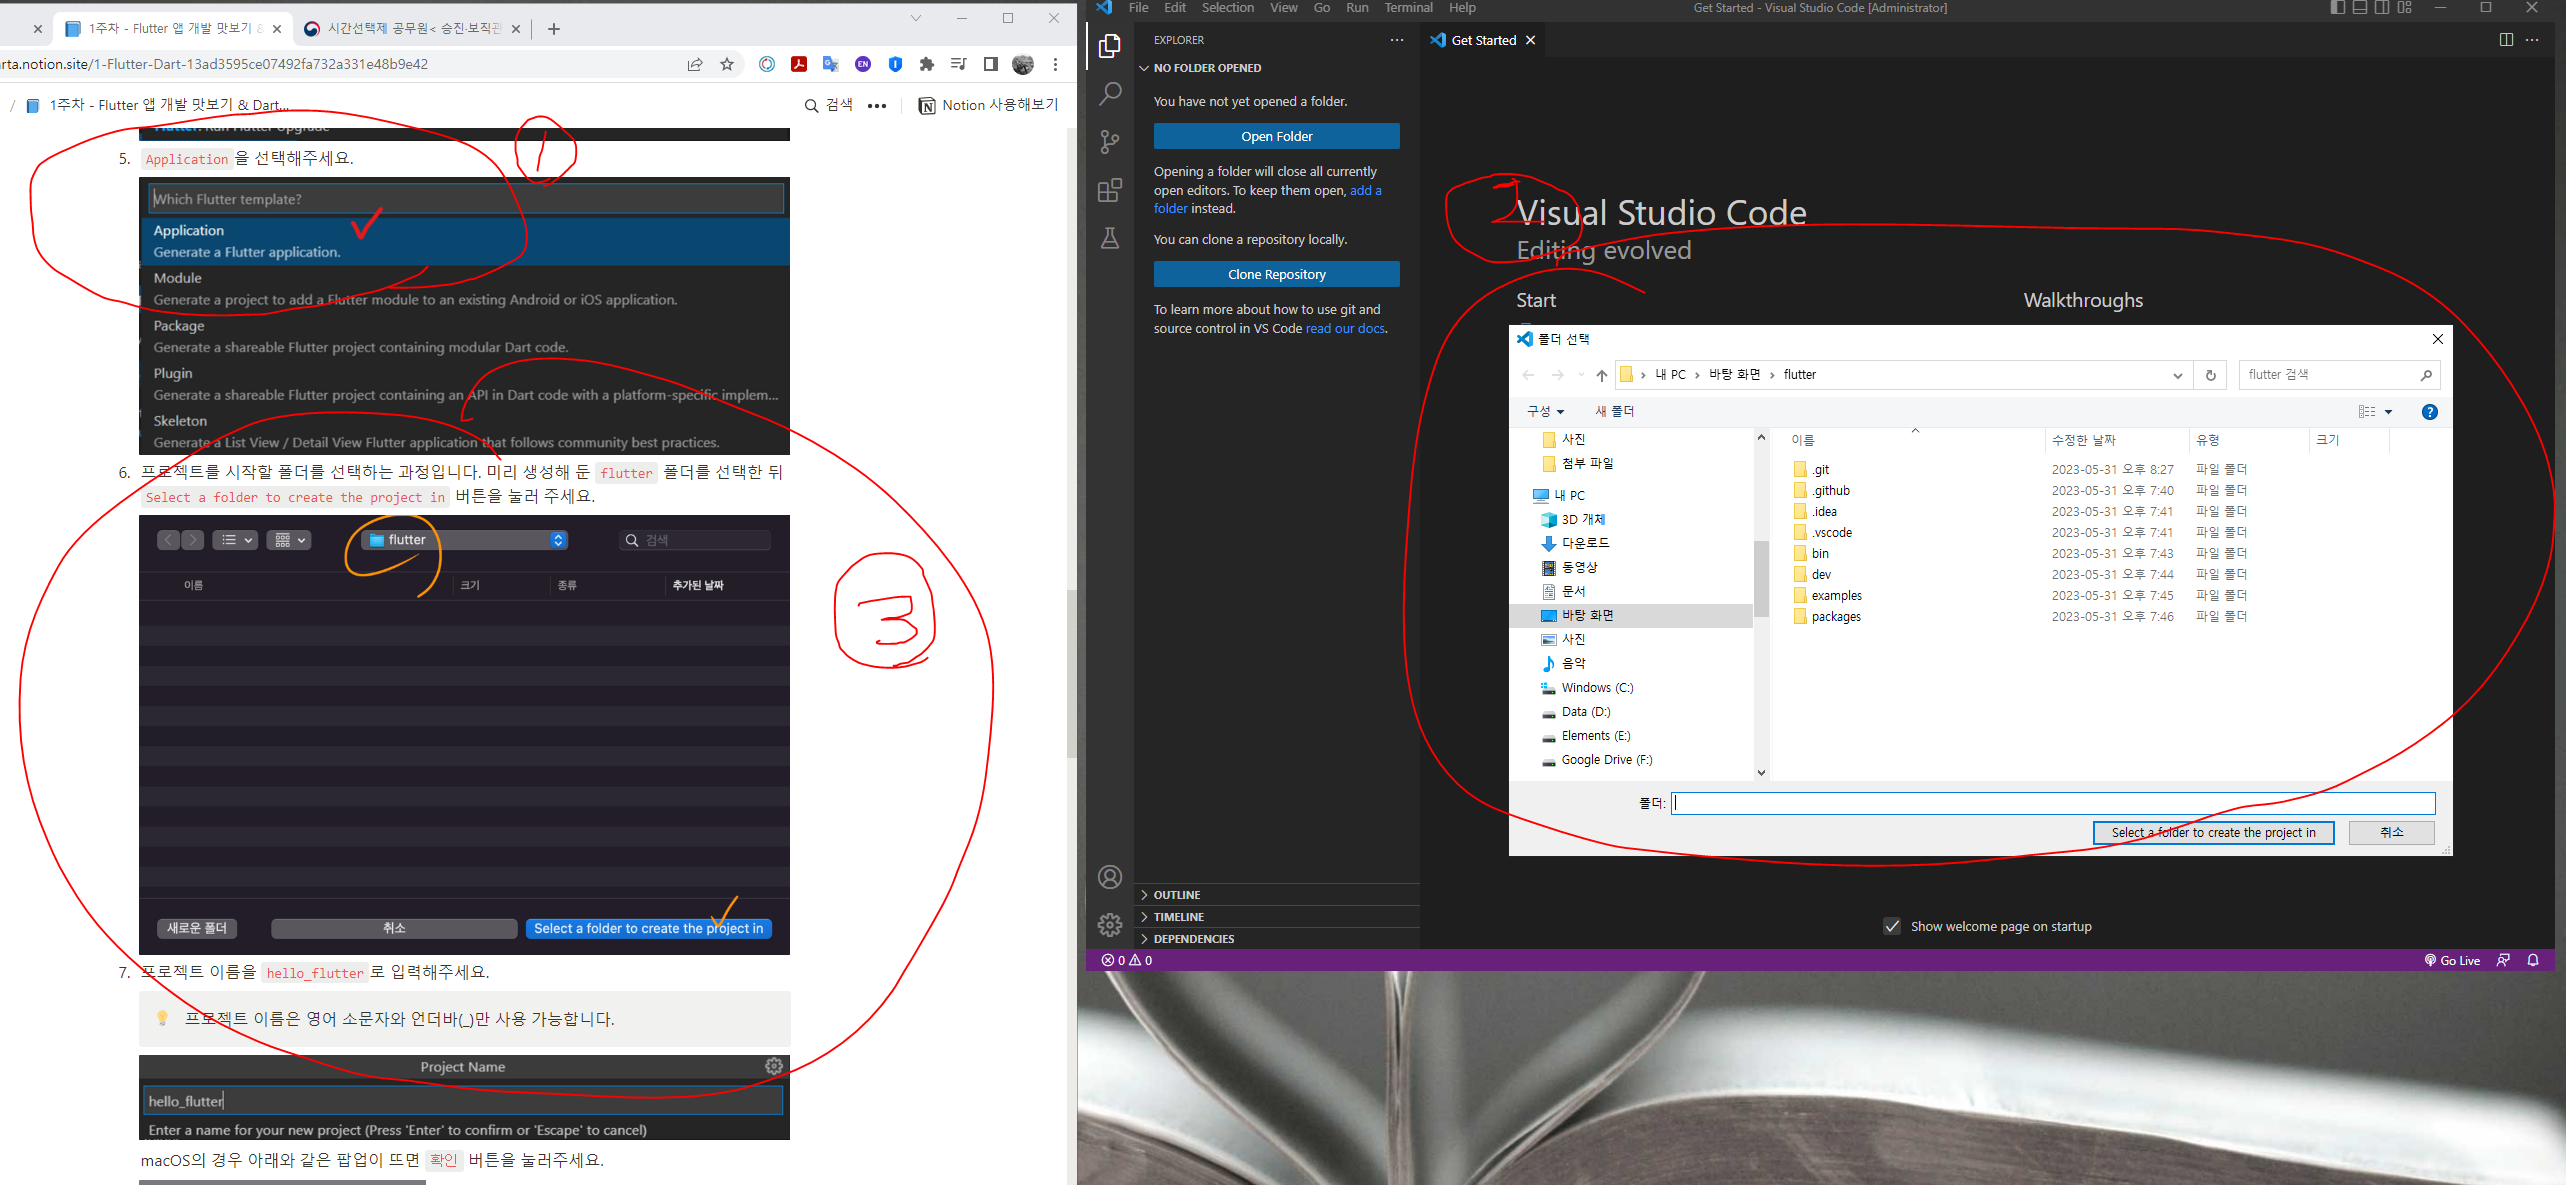The height and width of the screenshot is (1185, 2566).
Task: Toggle the Chrome side panel button
Action: [x=991, y=64]
